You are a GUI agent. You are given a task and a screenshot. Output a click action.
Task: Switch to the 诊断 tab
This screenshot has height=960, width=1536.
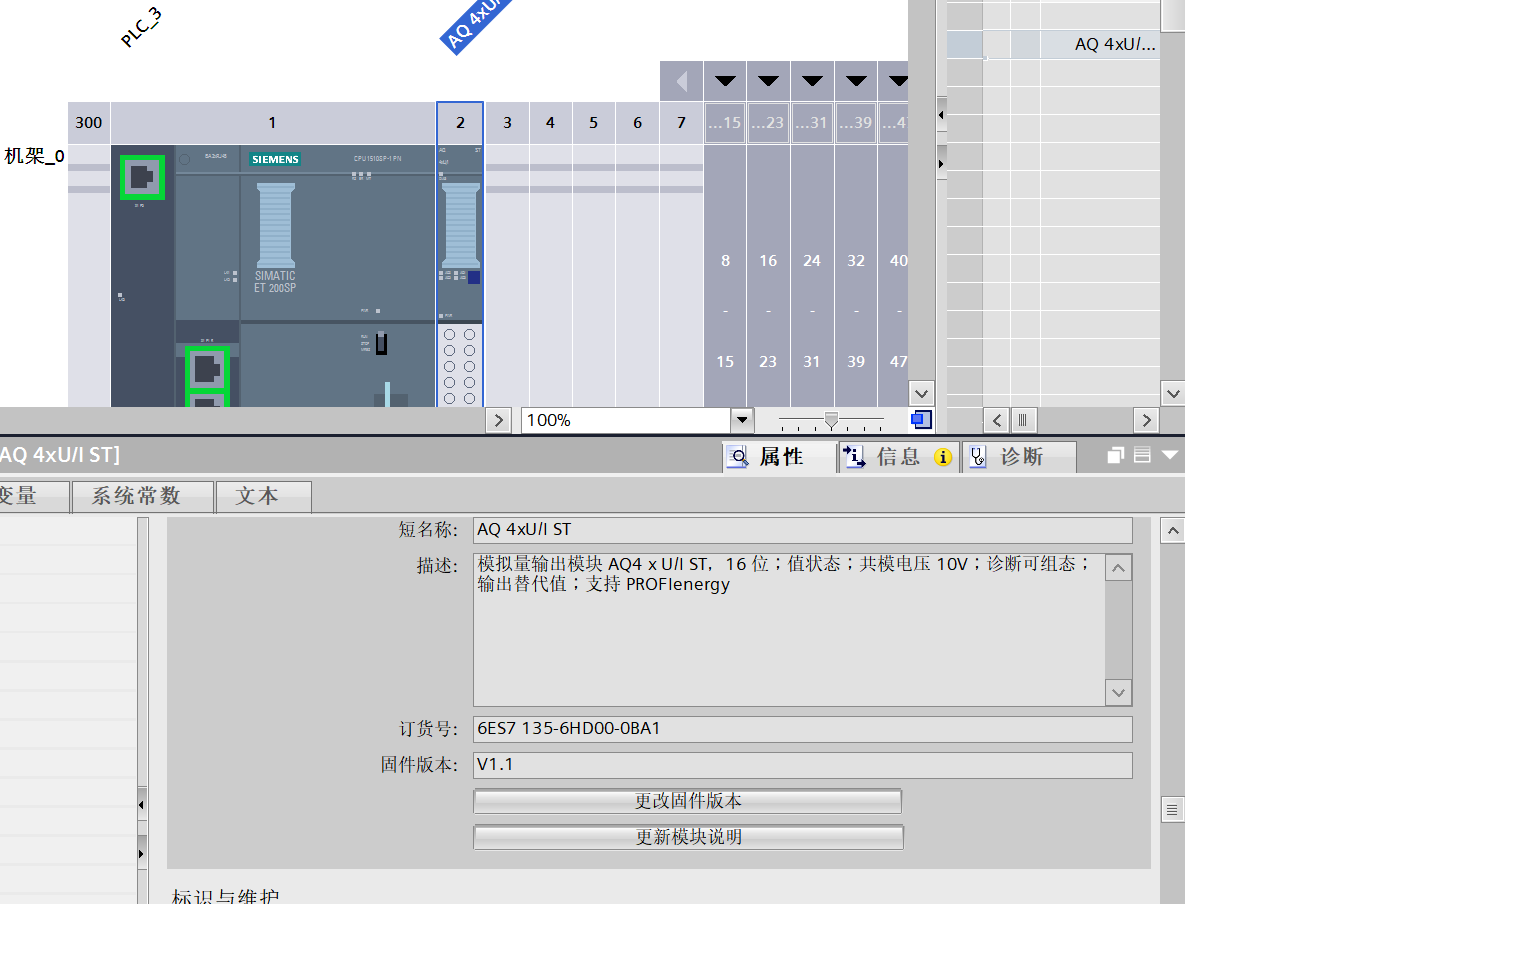tap(1019, 457)
